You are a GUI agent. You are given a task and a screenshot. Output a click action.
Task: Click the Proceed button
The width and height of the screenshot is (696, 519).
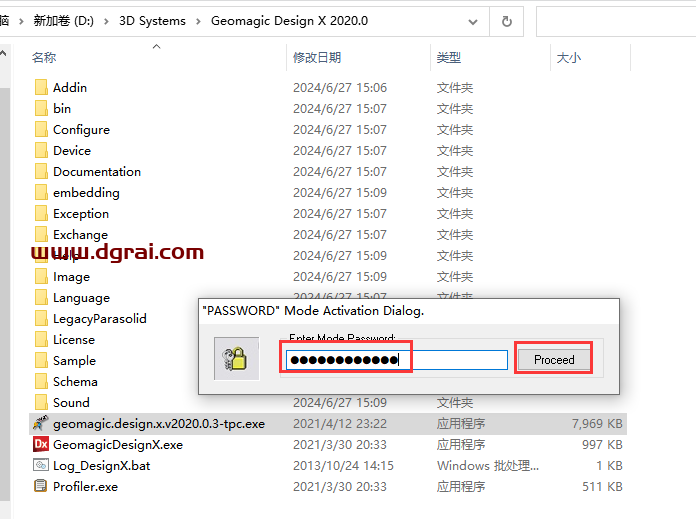point(554,359)
